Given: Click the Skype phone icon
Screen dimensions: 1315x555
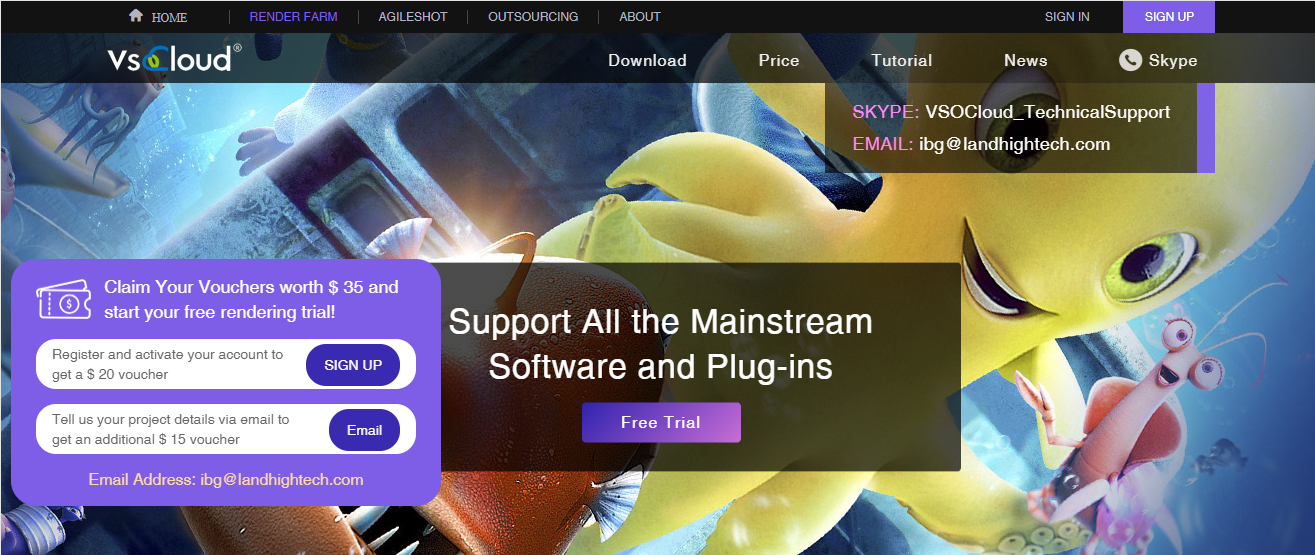Looking at the screenshot, I should (x=1130, y=60).
